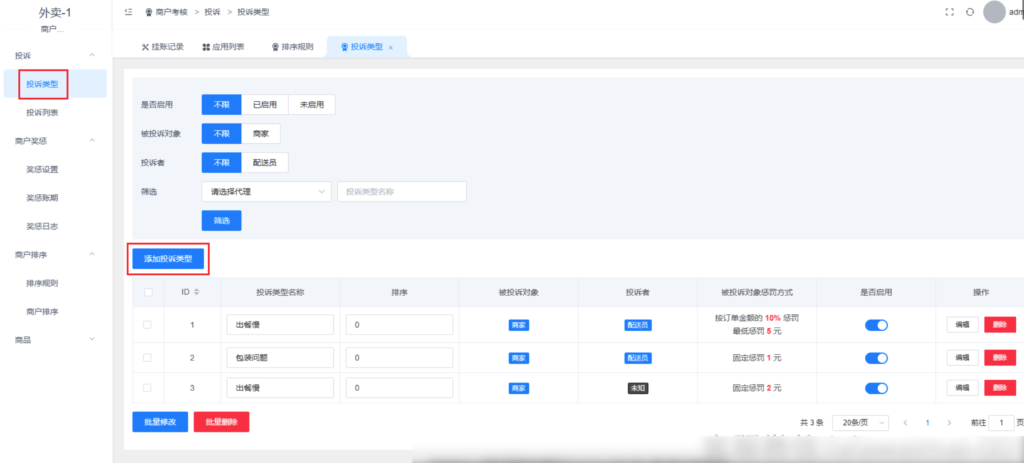Click the 添加投诉类型 button
Viewport: 1024px width, 463px height.
tap(168, 259)
